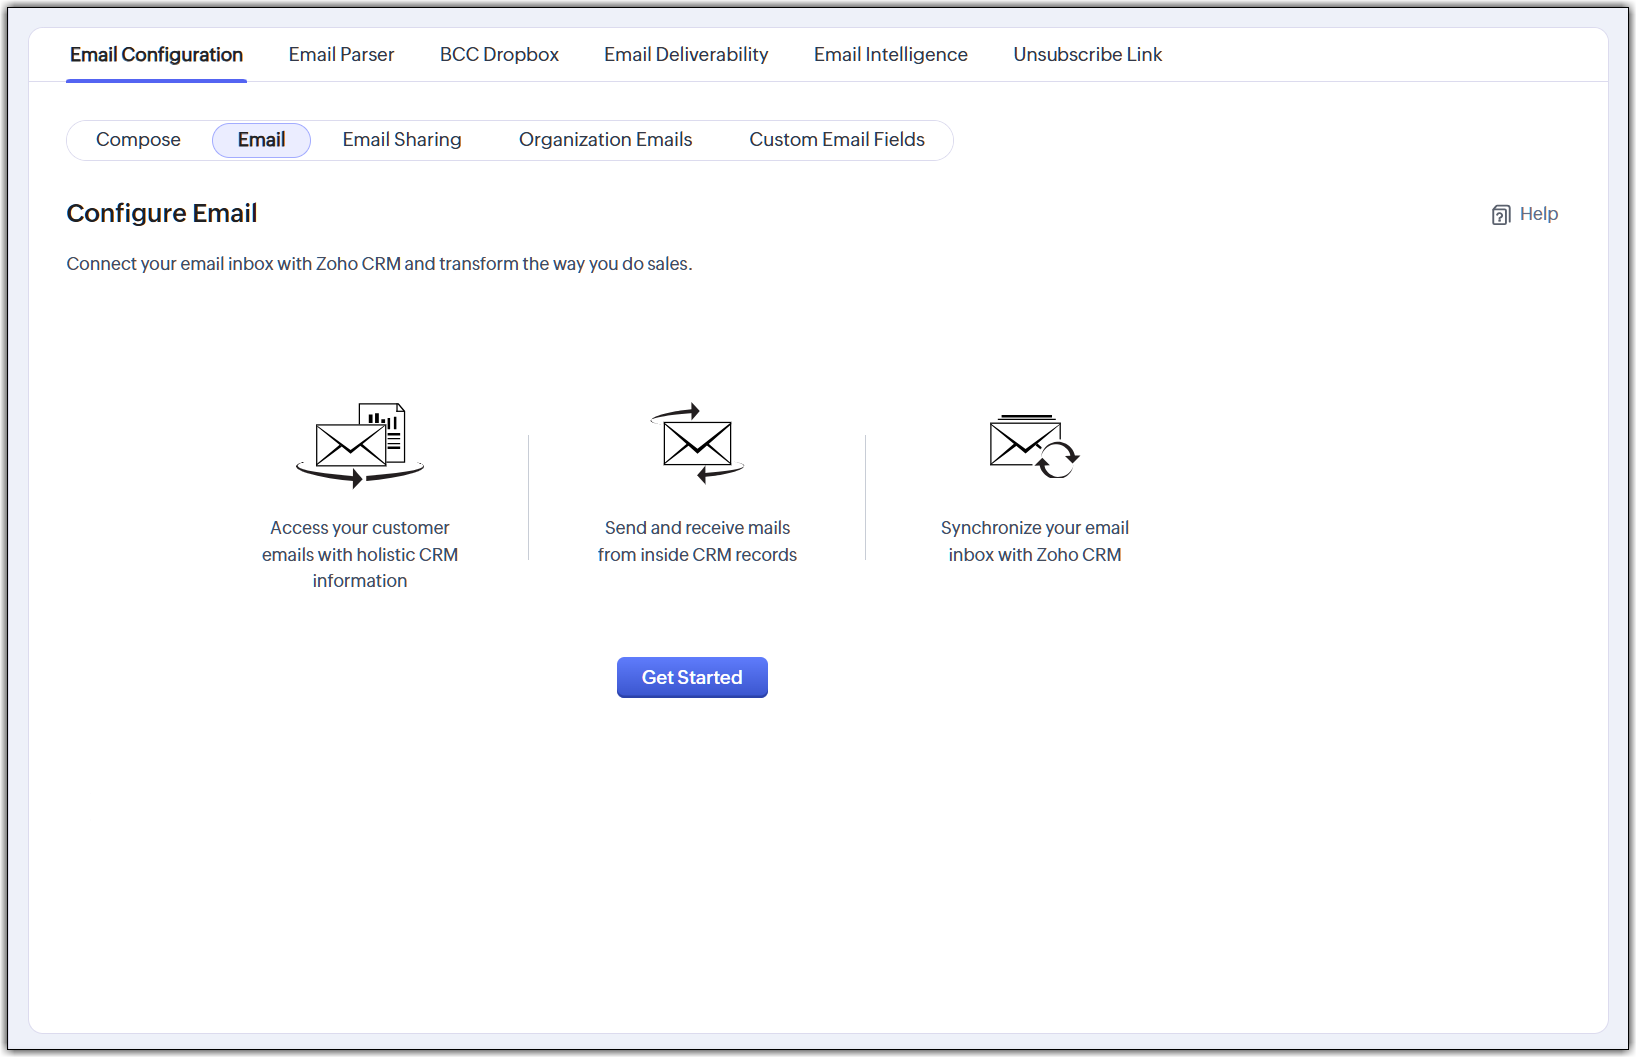Click the envelope with report document icon
The width and height of the screenshot is (1637, 1058).
pos(360,445)
